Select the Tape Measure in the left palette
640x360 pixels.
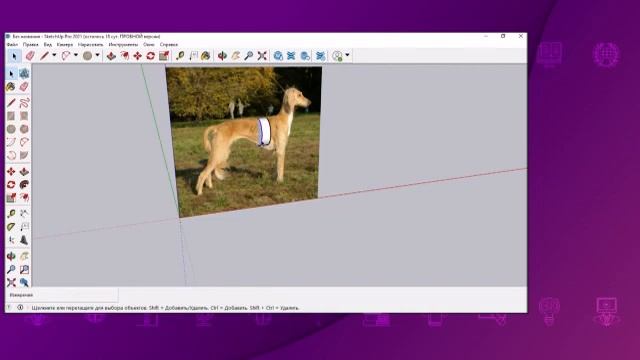coord(11,213)
